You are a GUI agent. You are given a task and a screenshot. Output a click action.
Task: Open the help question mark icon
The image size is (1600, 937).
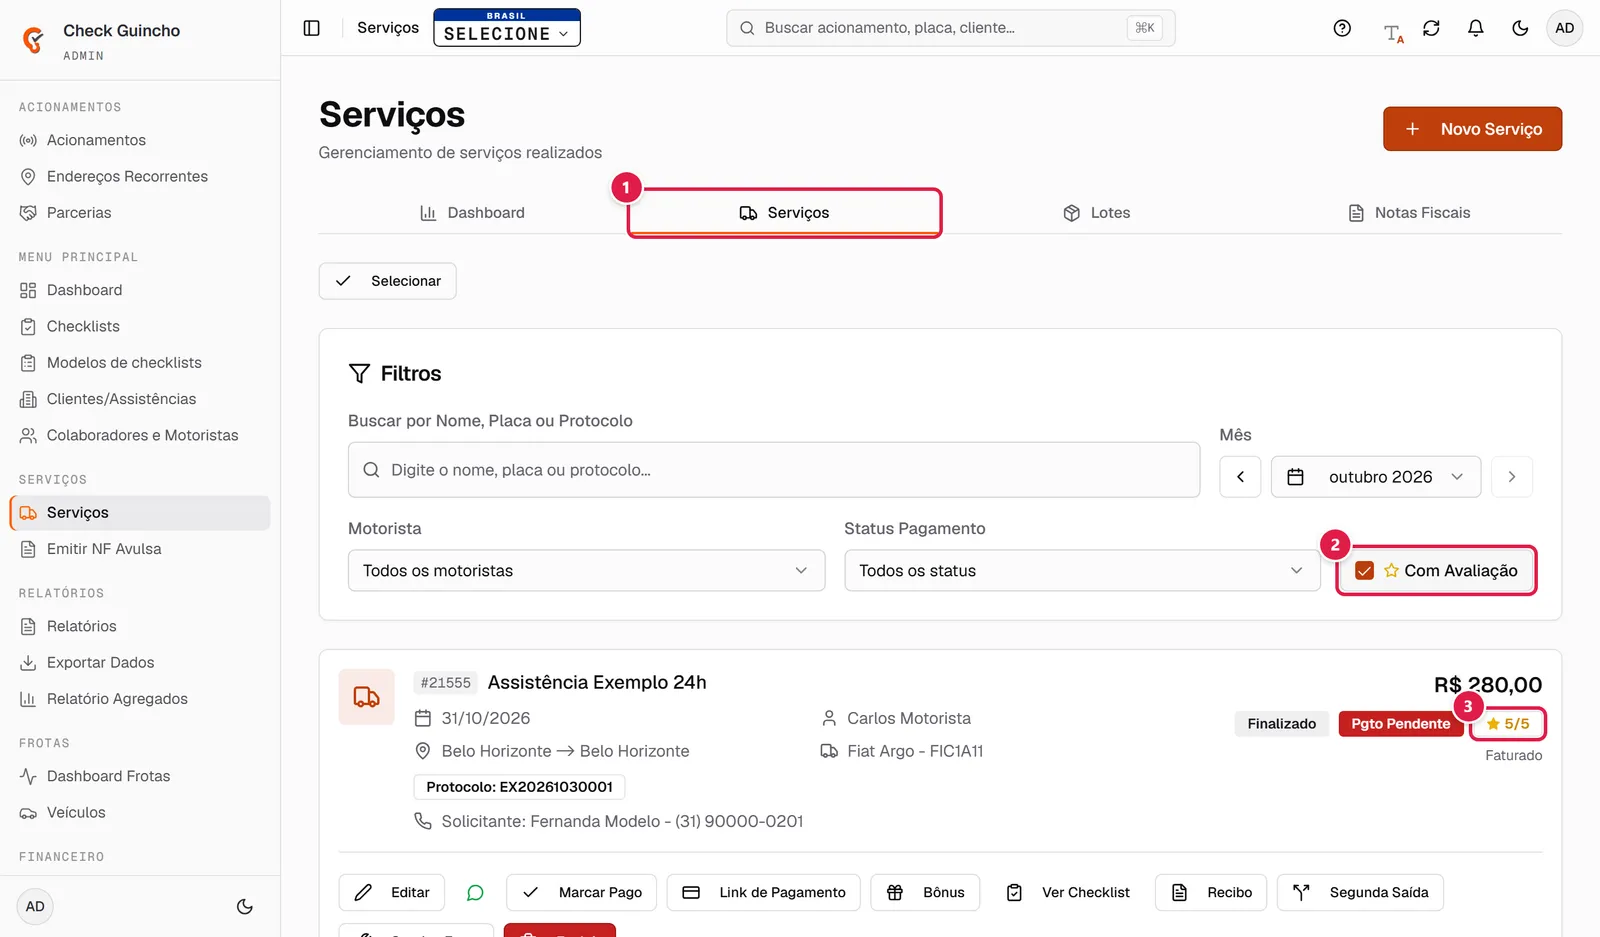point(1342,28)
